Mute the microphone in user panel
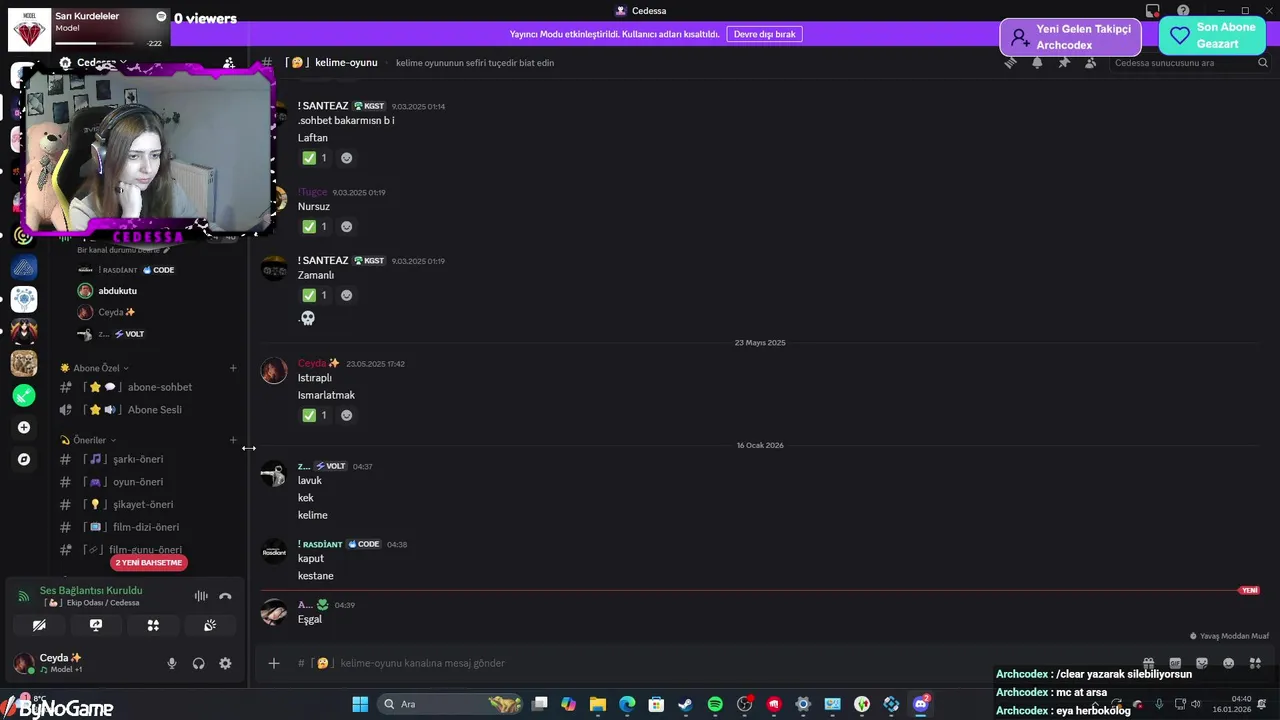The height and width of the screenshot is (720, 1280). click(x=172, y=663)
